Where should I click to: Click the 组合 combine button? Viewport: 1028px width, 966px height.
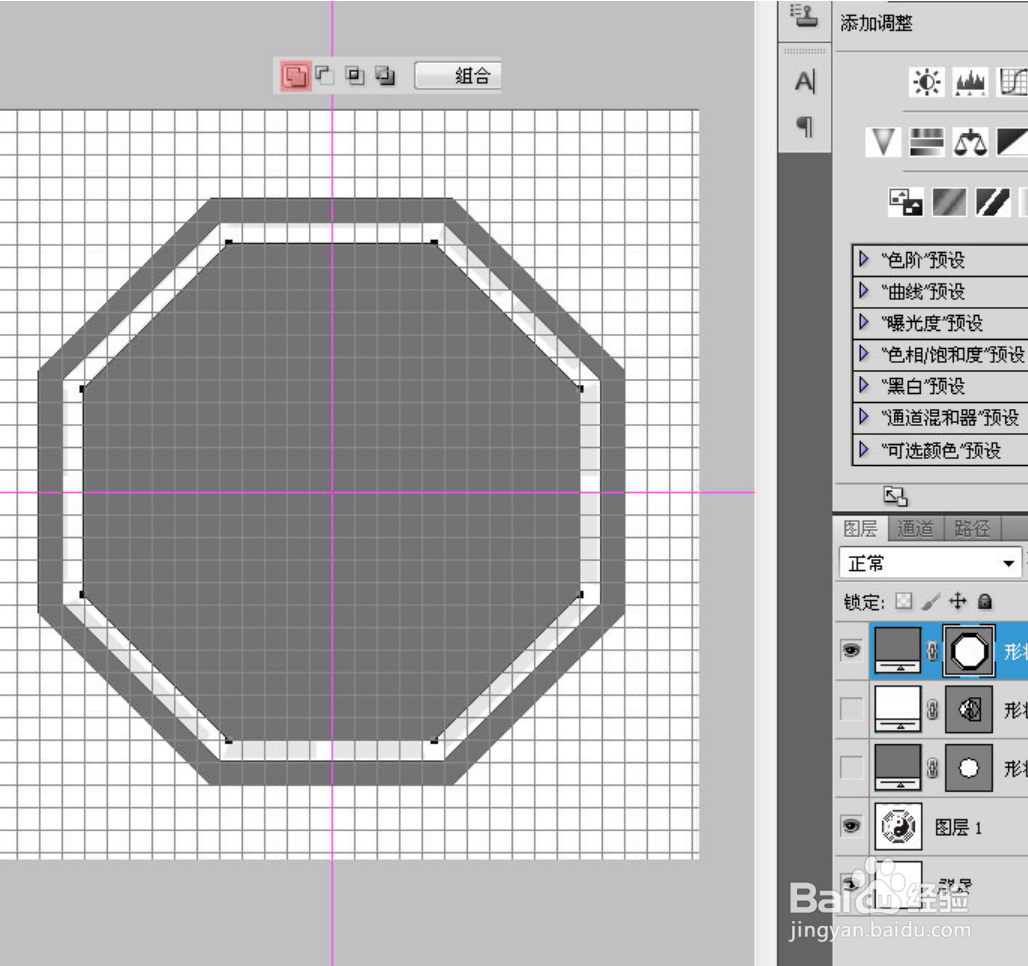(x=458, y=75)
